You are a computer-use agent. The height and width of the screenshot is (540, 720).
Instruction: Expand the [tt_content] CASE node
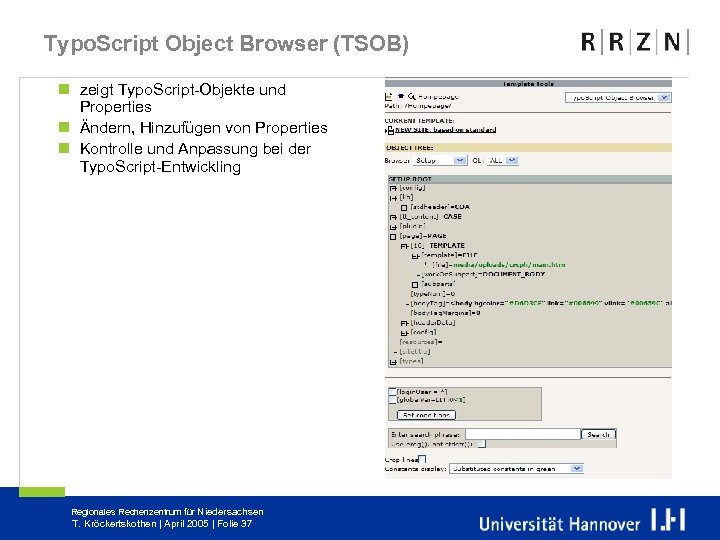tap(393, 217)
